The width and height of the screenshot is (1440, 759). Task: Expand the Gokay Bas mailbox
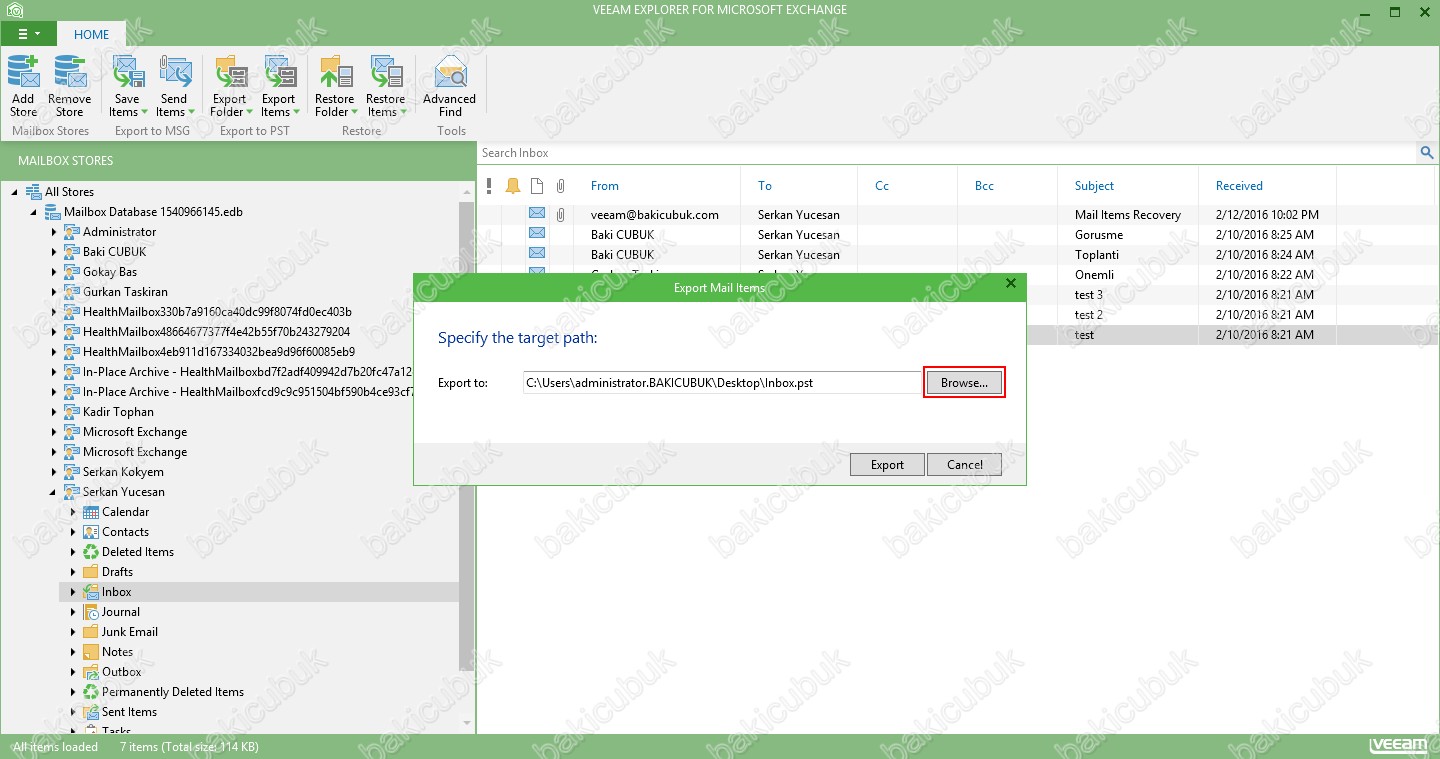pyautogui.click(x=54, y=272)
